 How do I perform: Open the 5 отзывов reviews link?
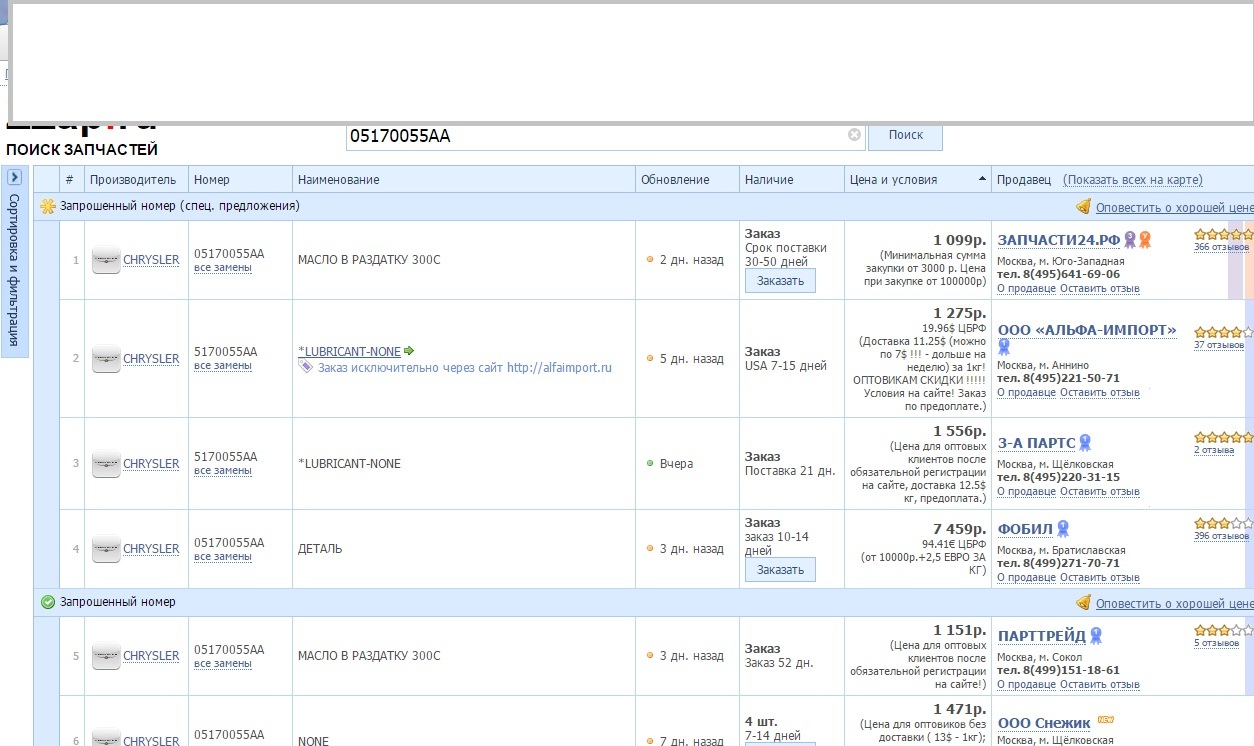[1216, 643]
